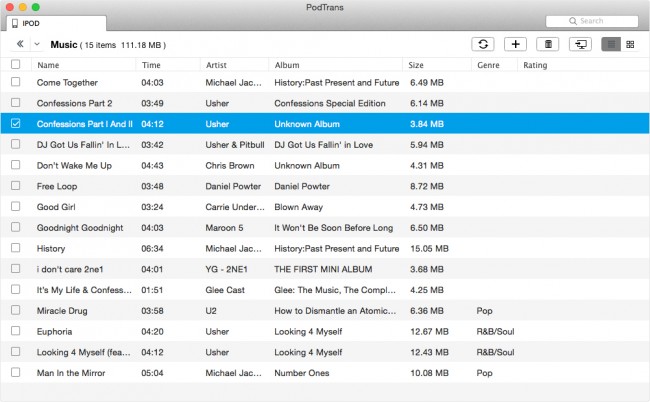This screenshot has width=650, height=402.
Task: Click the trash delete icon
Action: click(x=547, y=44)
